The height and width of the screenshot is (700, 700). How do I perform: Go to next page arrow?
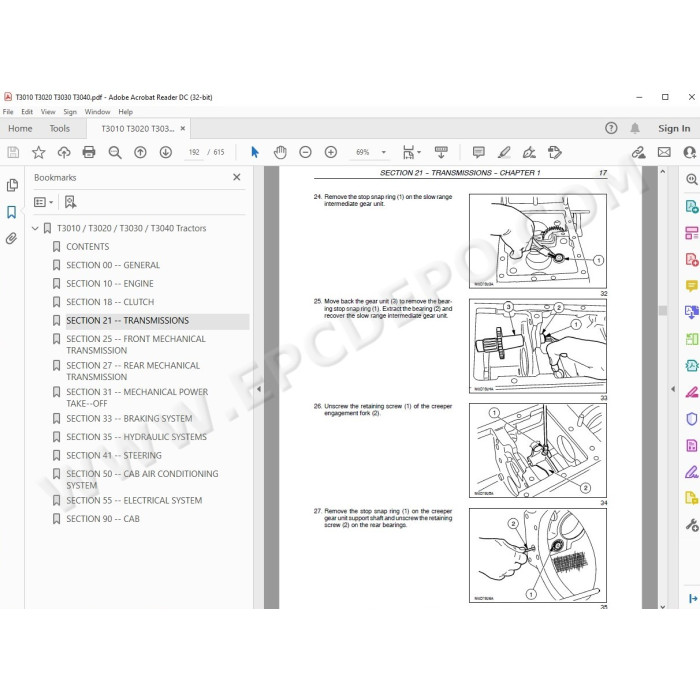tap(166, 152)
